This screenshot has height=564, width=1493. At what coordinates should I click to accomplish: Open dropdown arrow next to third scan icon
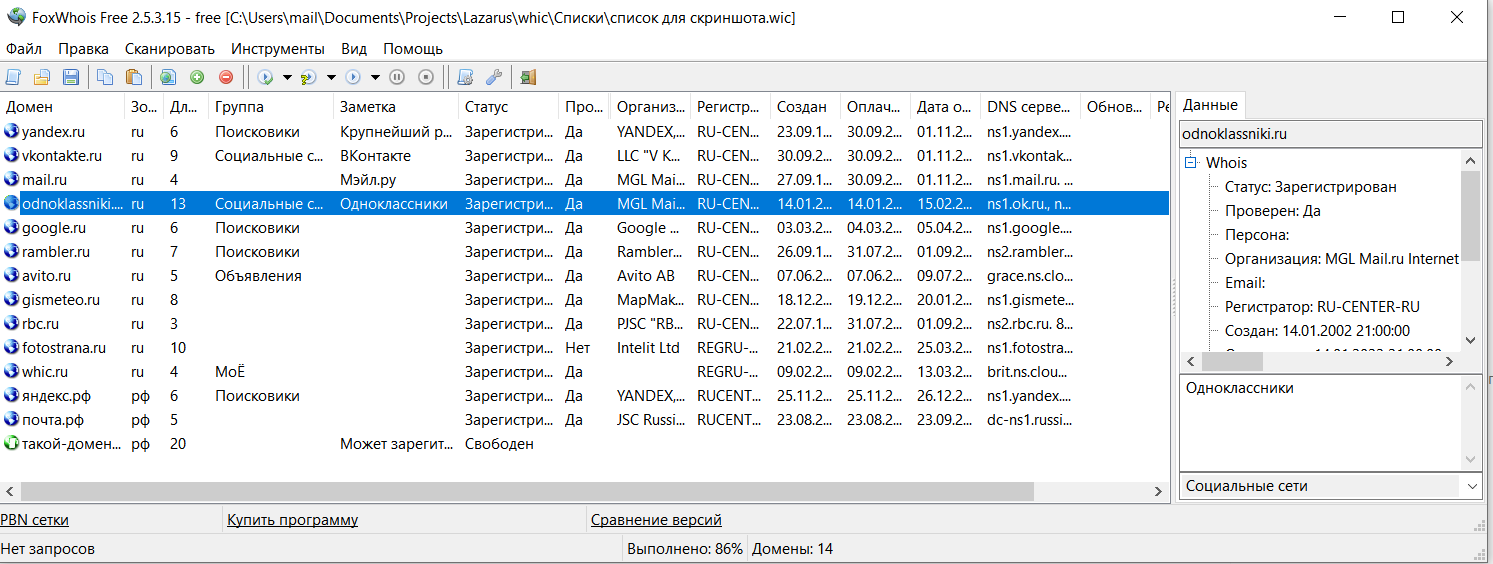point(375,77)
